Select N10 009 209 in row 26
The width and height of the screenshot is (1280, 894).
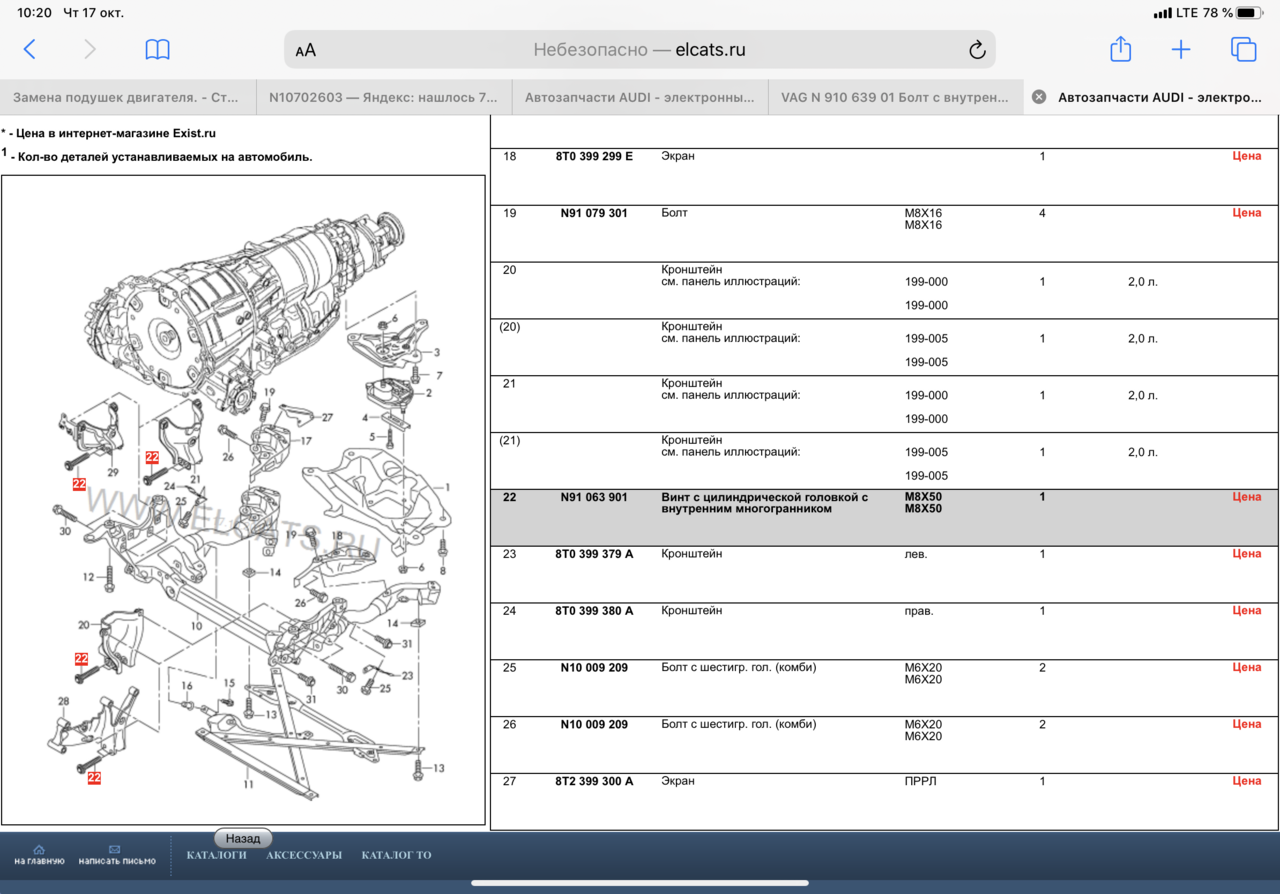point(594,724)
